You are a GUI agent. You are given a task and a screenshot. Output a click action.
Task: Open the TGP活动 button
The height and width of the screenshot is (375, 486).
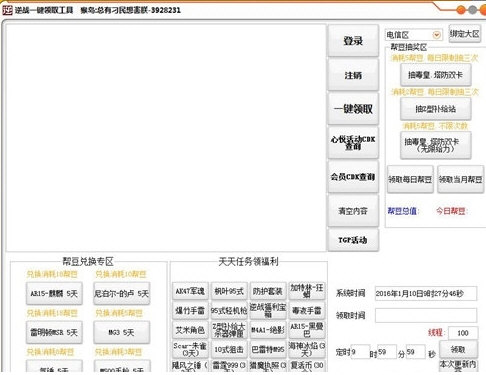[x=353, y=240]
